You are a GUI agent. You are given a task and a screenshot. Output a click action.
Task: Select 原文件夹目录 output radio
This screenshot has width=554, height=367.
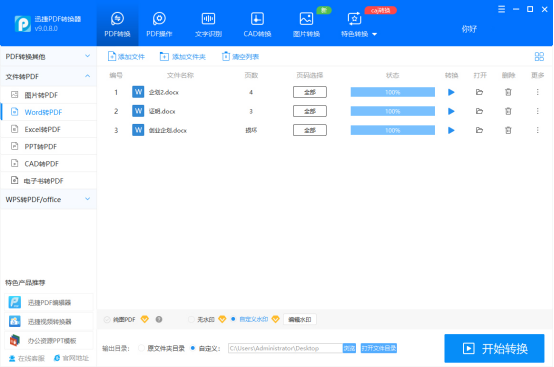pos(141,348)
